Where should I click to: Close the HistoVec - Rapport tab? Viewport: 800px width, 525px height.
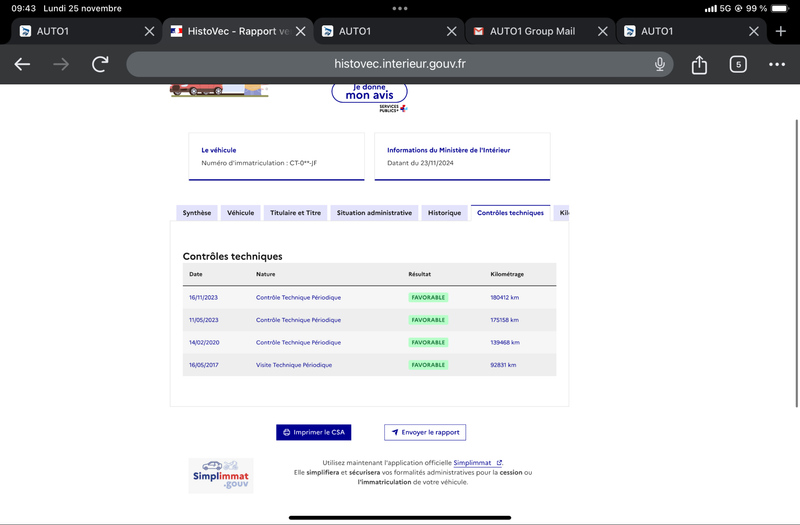point(301,31)
